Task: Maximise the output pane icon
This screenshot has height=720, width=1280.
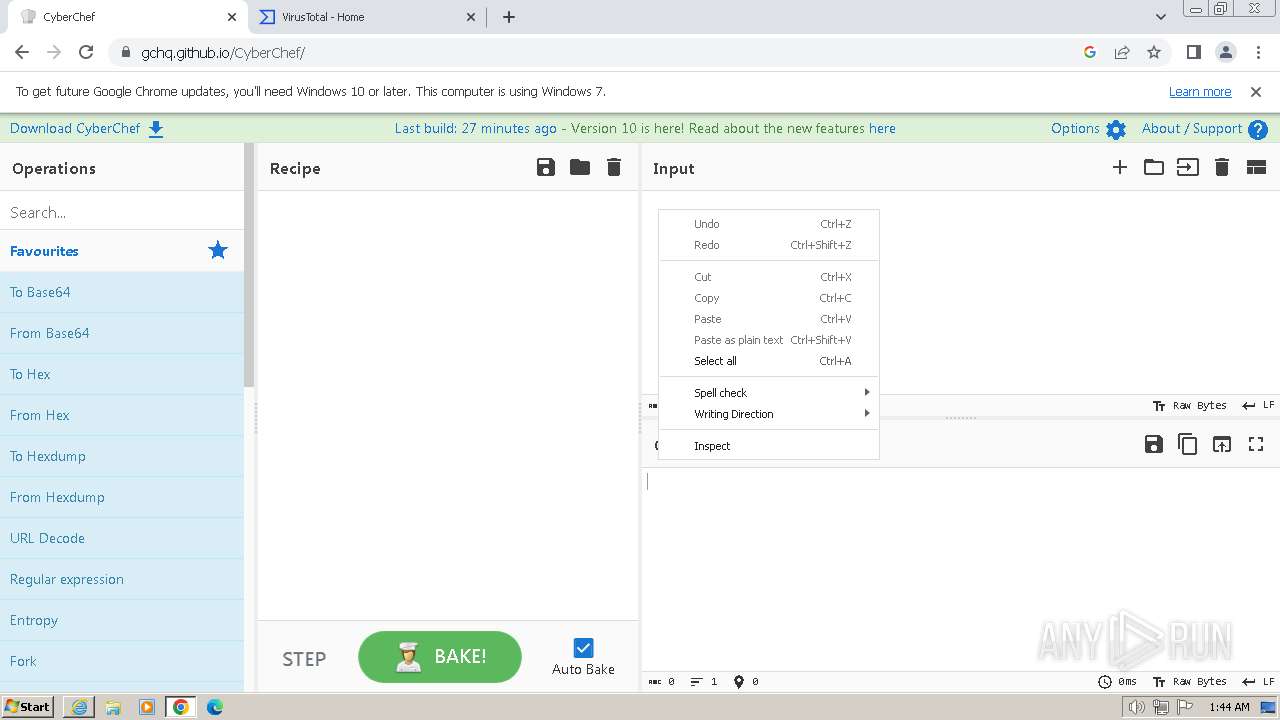Action: pyautogui.click(x=1256, y=445)
